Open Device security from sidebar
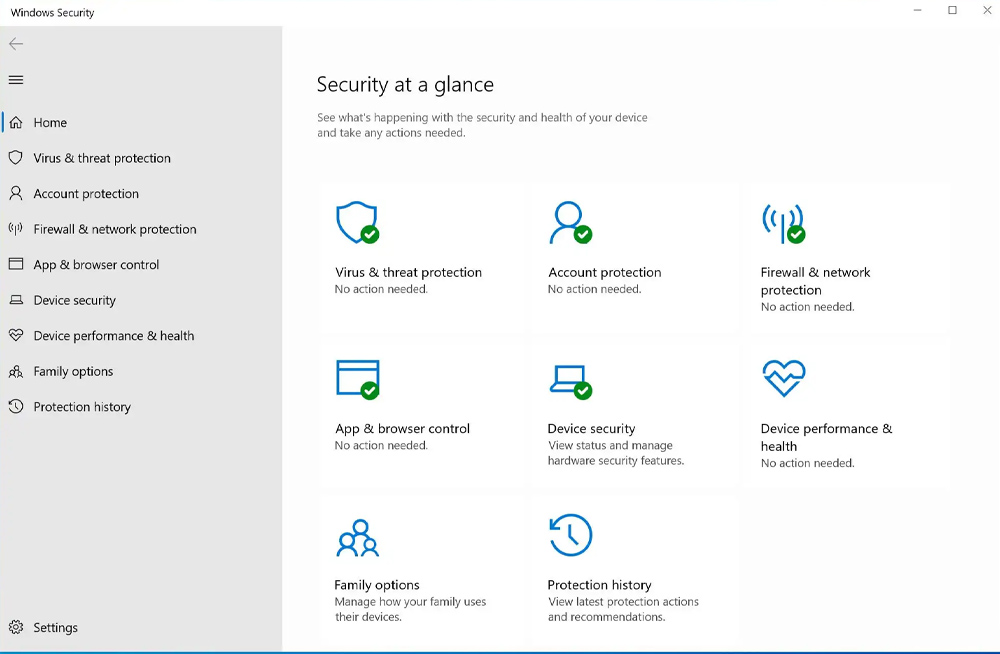This screenshot has height=654, width=1000. 75,301
